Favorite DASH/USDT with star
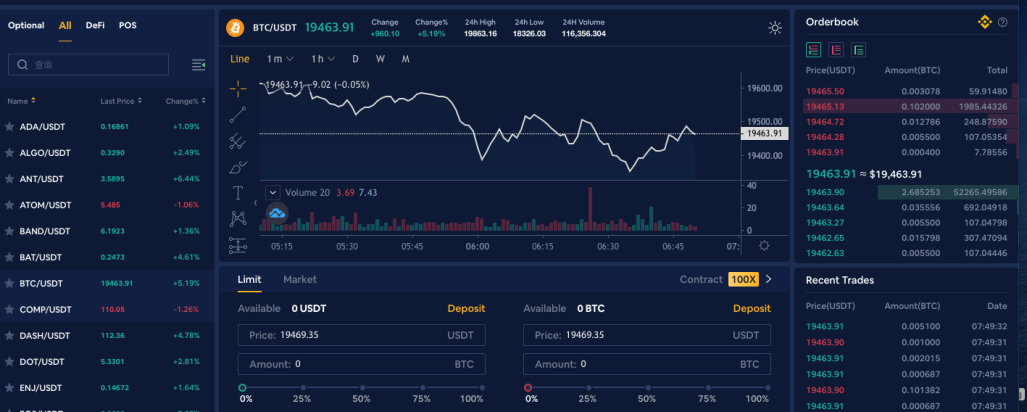The height and width of the screenshot is (412, 1027). [9, 335]
